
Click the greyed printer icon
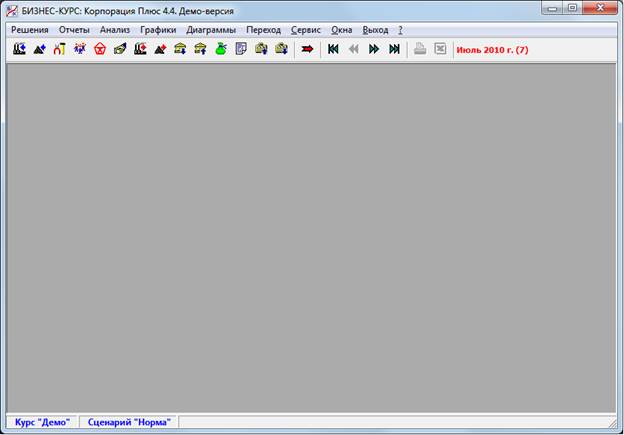pos(420,49)
